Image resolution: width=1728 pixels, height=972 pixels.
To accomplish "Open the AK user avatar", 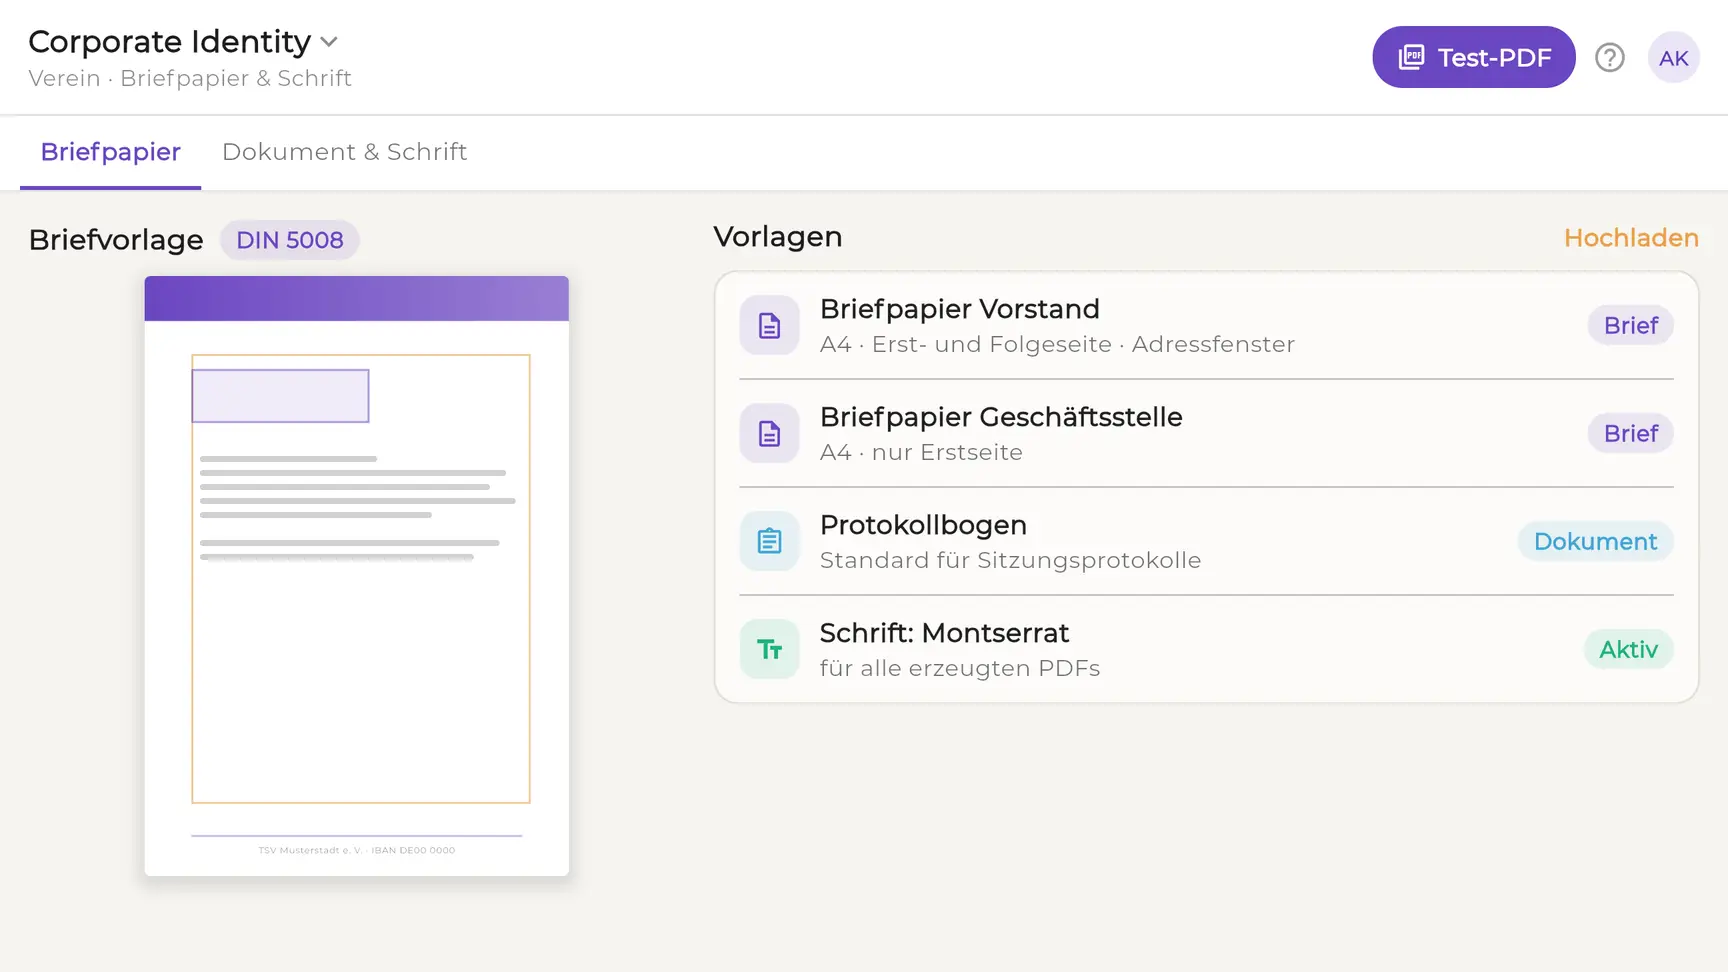I will tap(1674, 58).
